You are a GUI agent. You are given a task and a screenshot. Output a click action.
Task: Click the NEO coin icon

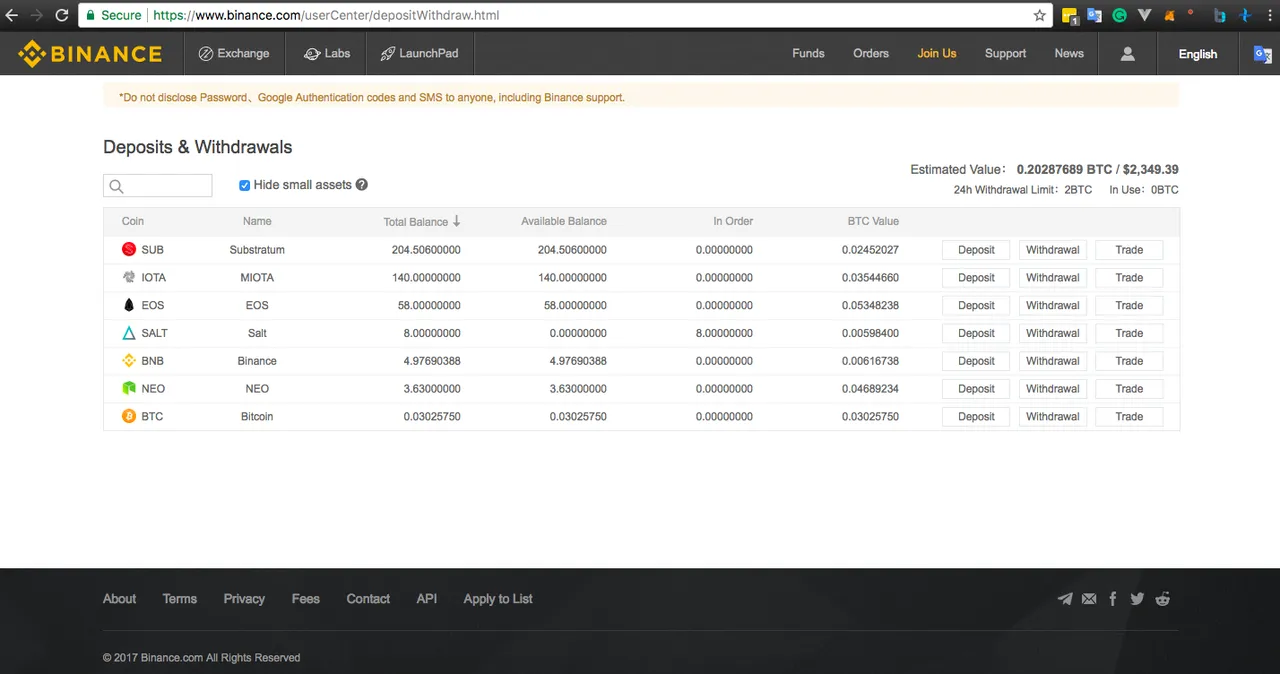pyautogui.click(x=129, y=388)
